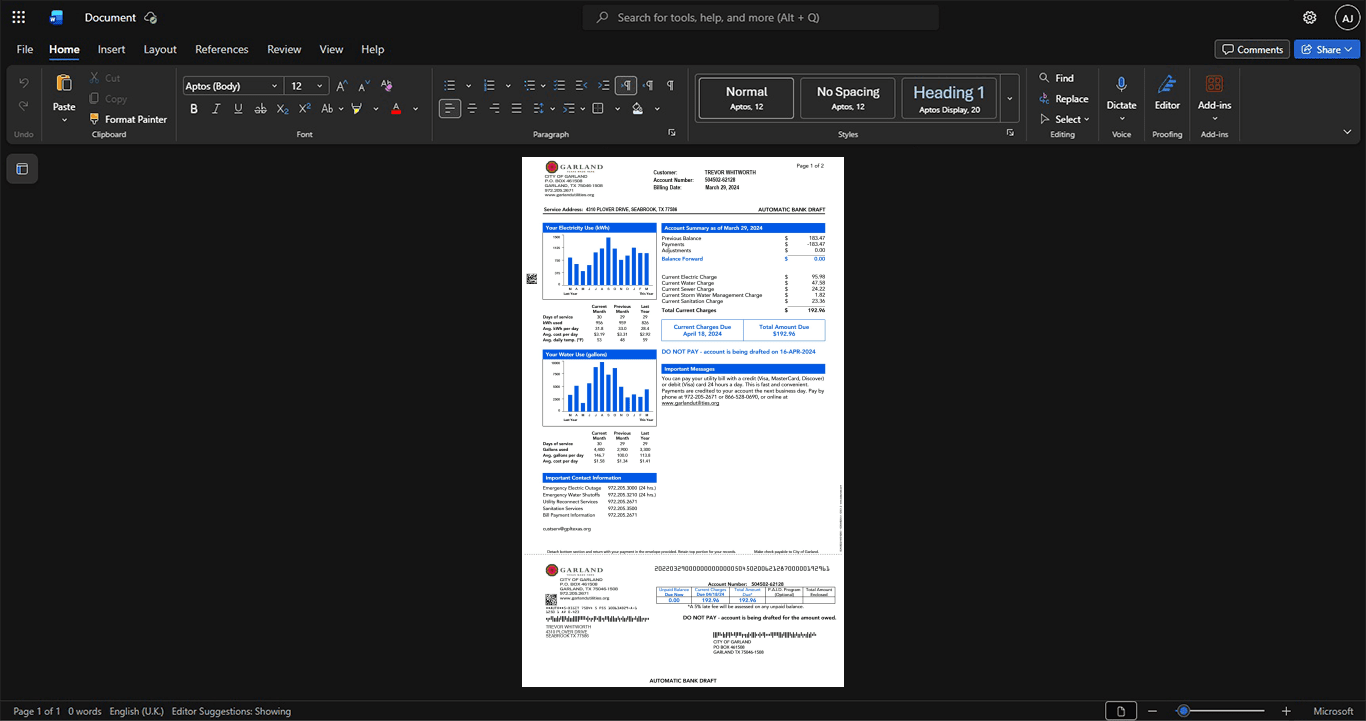Viewport: 1366px width, 721px height.
Task: Open navigation pane sidebar icon
Action: 22,169
